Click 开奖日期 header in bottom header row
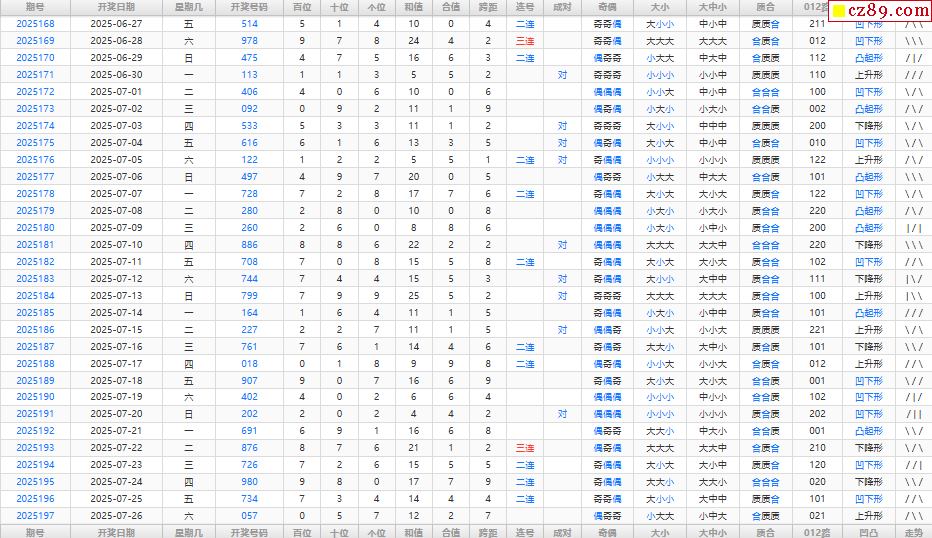932x538 pixels. [116, 533]
